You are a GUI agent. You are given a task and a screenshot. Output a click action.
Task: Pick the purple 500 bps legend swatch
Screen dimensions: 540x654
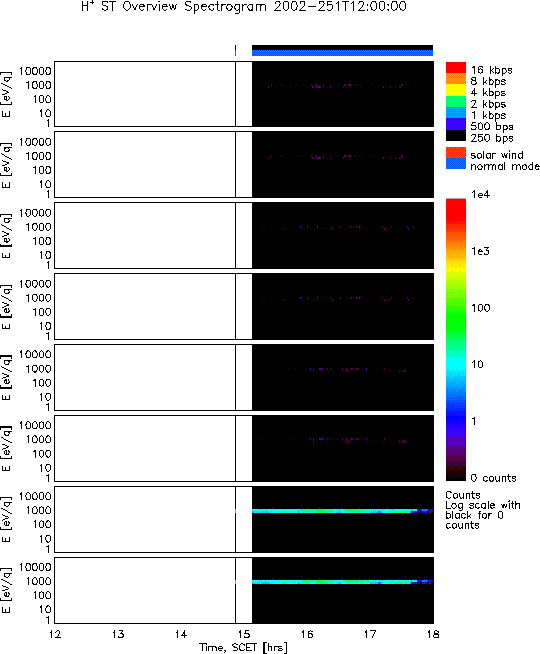pos(456,124)
